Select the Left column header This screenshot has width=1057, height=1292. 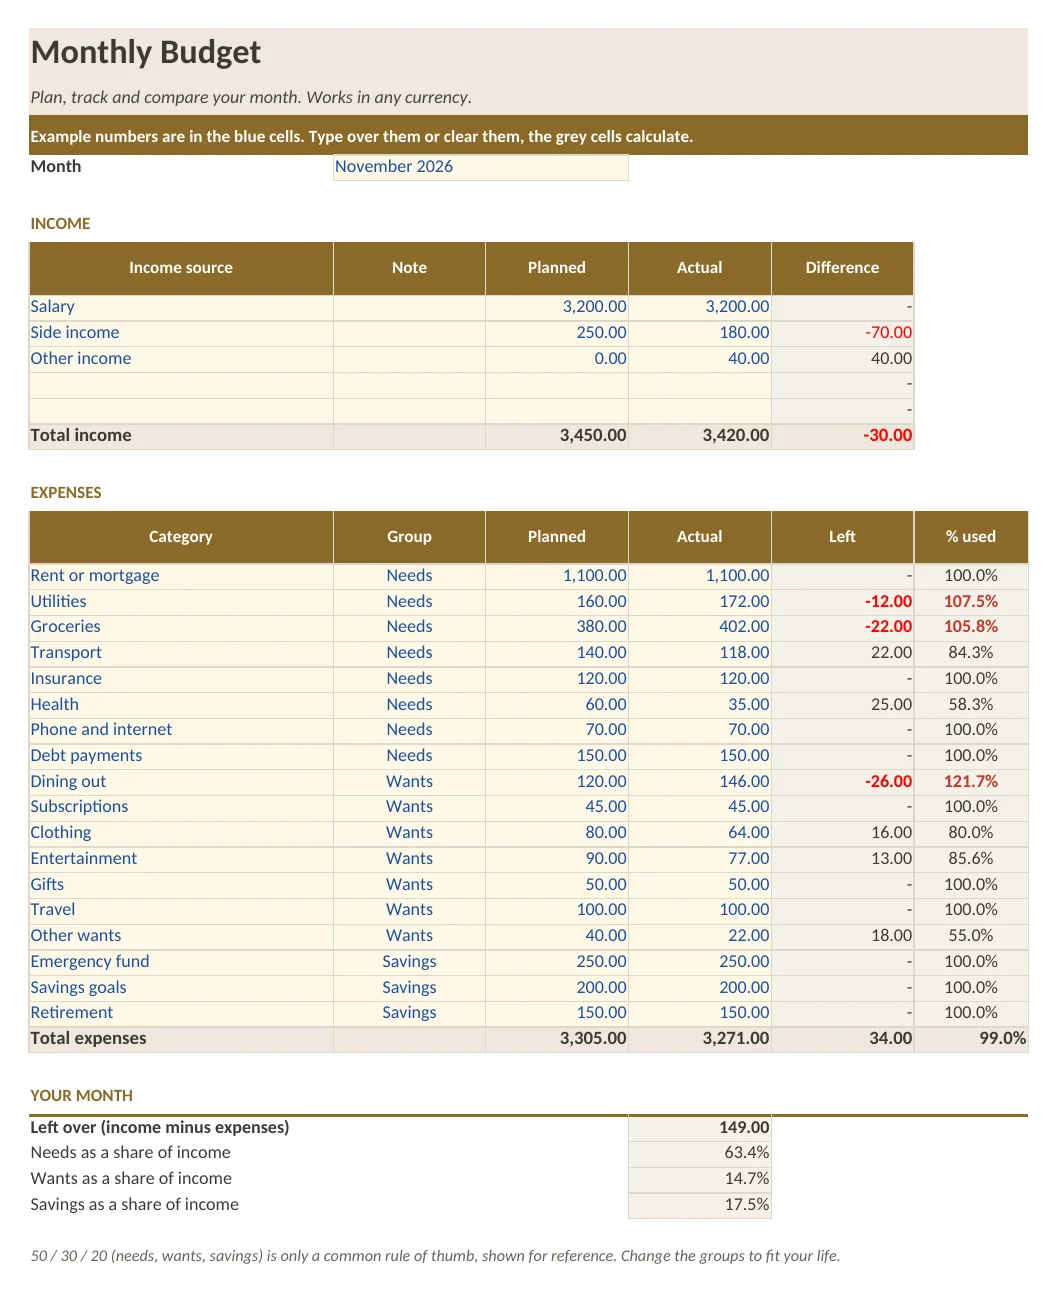point(843,537)
